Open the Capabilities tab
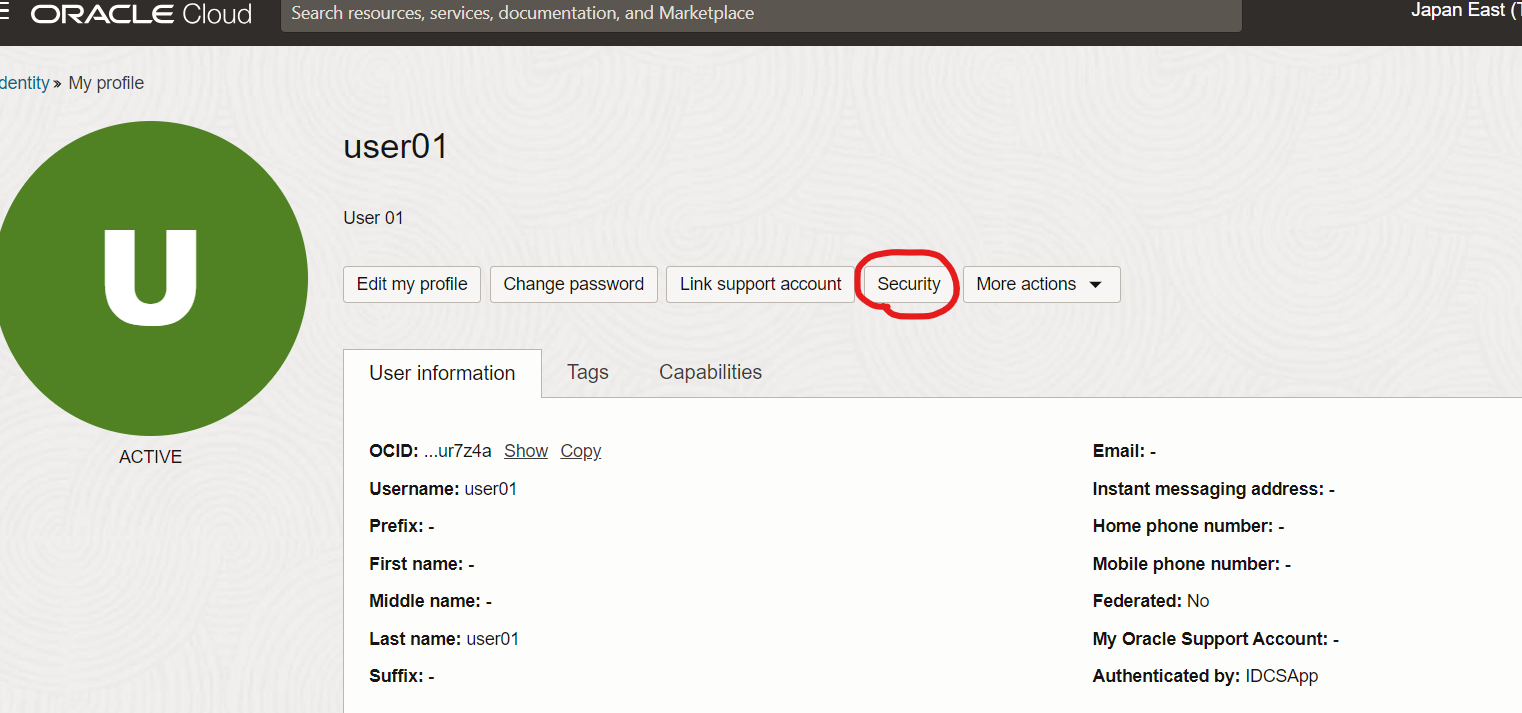The height and width of the screenshot is (713, 1522). point(710,372)
